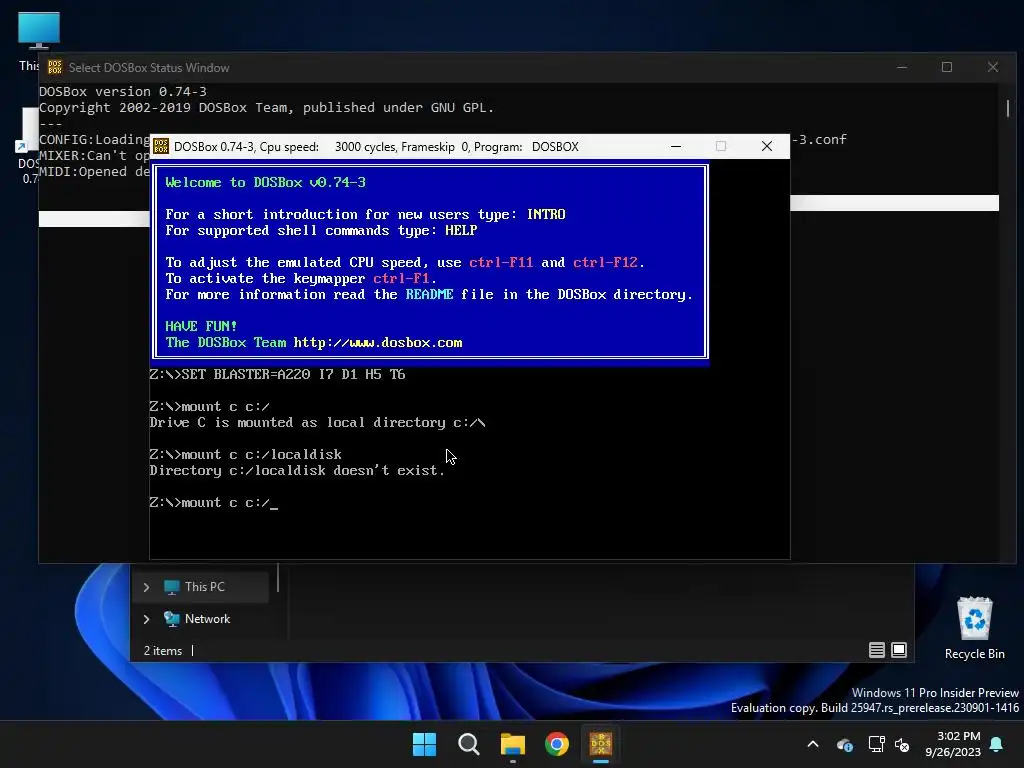Click the Status Window vertical scrollbar
The width and height of the screenshot is (1024, 768).
(x=1008, y=108)
